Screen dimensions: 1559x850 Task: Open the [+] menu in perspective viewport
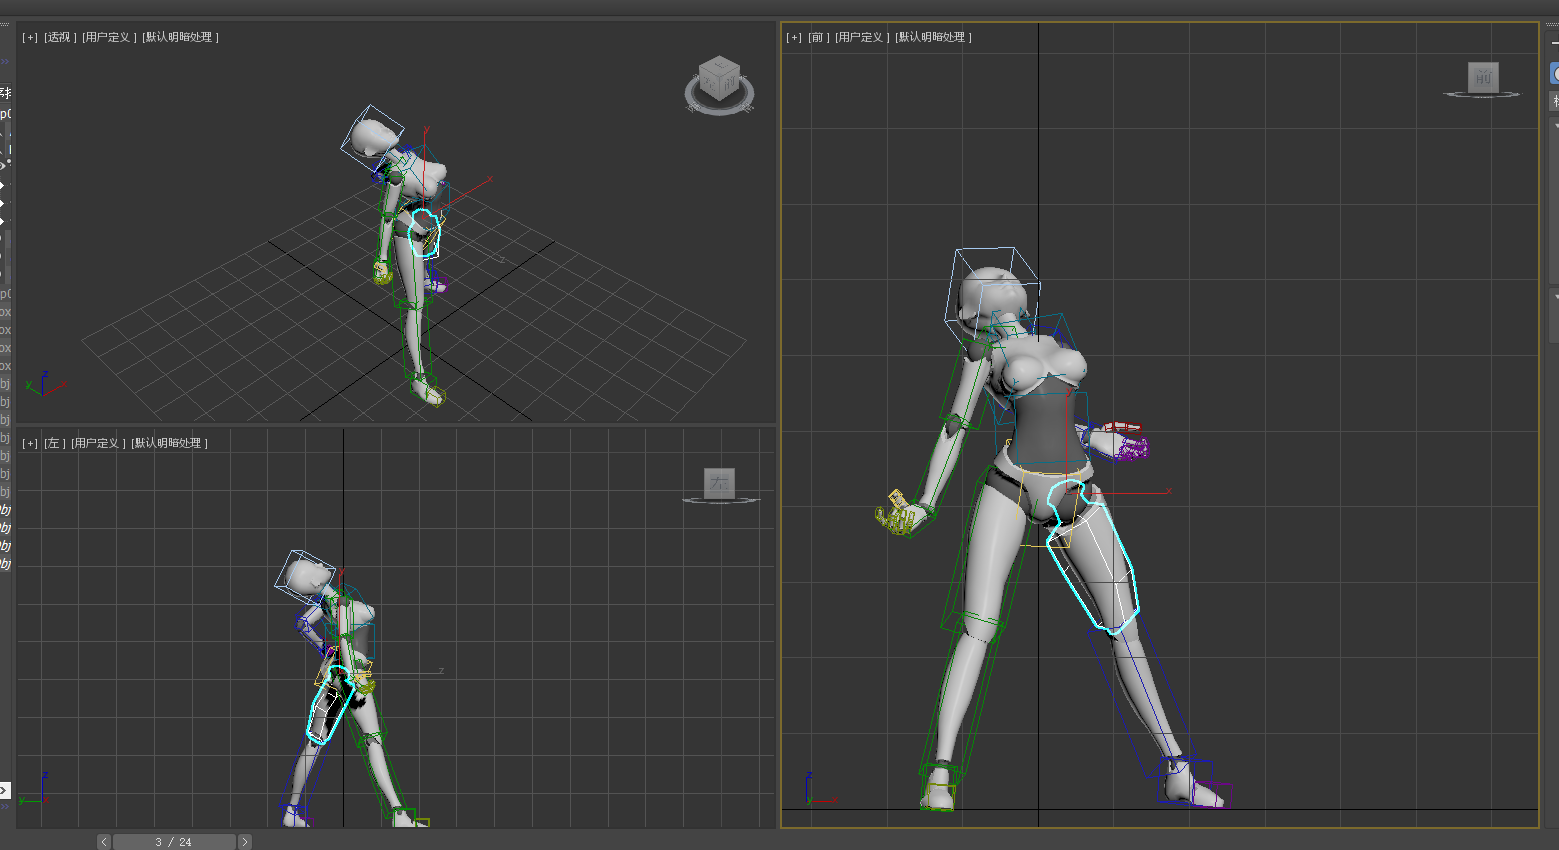pyautogui.click(x=30, y=37)
